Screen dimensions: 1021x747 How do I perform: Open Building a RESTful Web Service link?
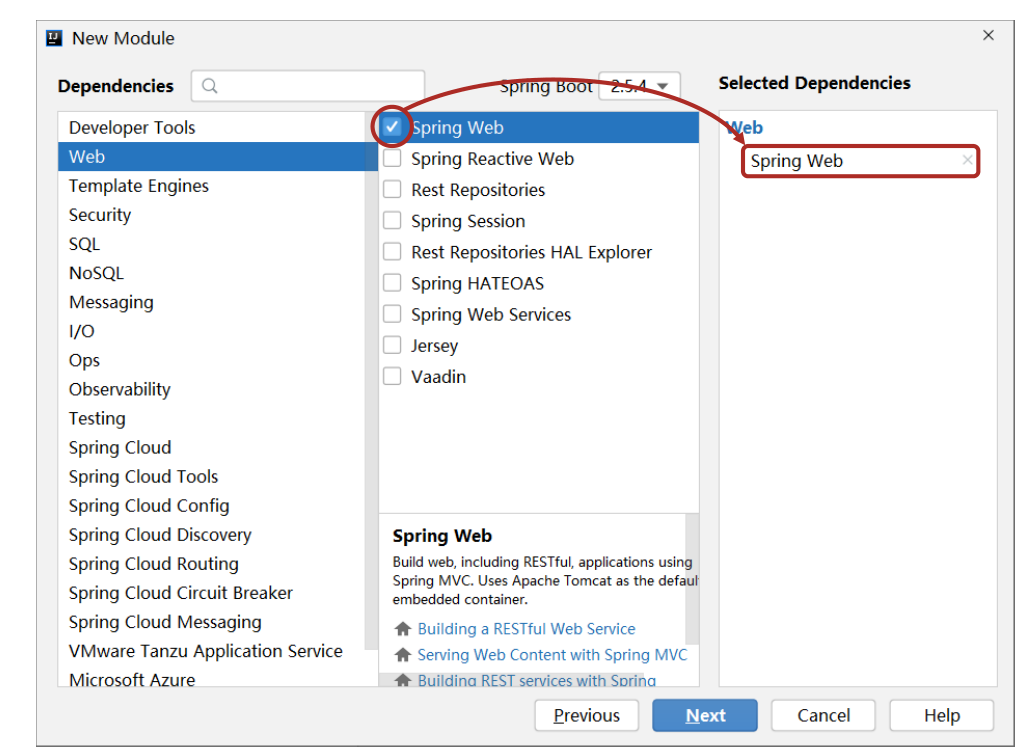[526, 628]
